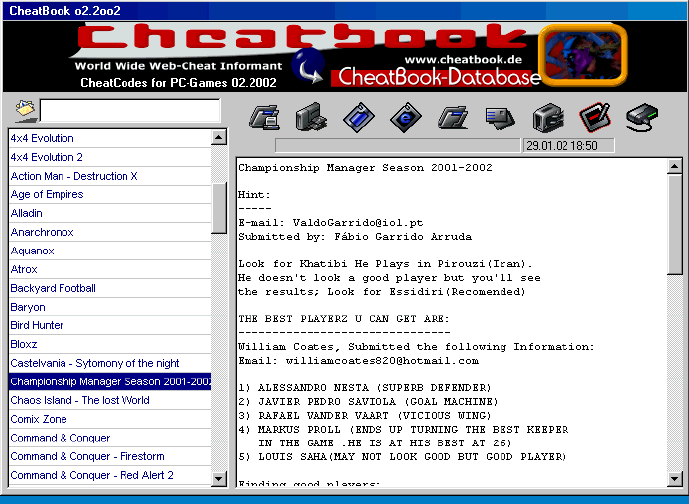The height and width of the screenshot is (504, 689).
Task: Select Atrox entry
Action: click(x=110, y=269)
